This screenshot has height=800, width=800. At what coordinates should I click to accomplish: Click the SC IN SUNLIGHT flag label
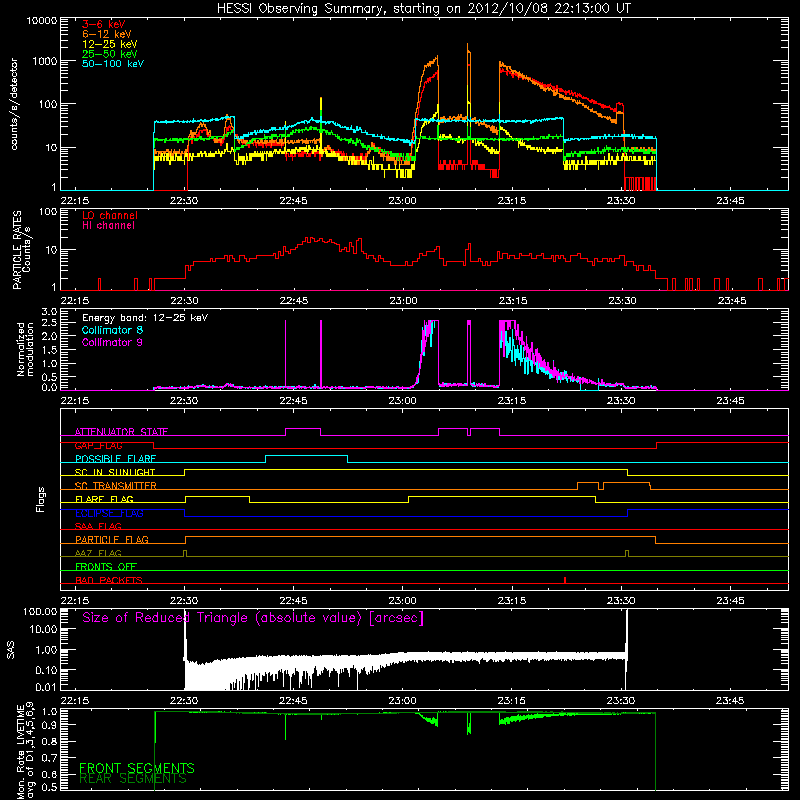point(115,472)
